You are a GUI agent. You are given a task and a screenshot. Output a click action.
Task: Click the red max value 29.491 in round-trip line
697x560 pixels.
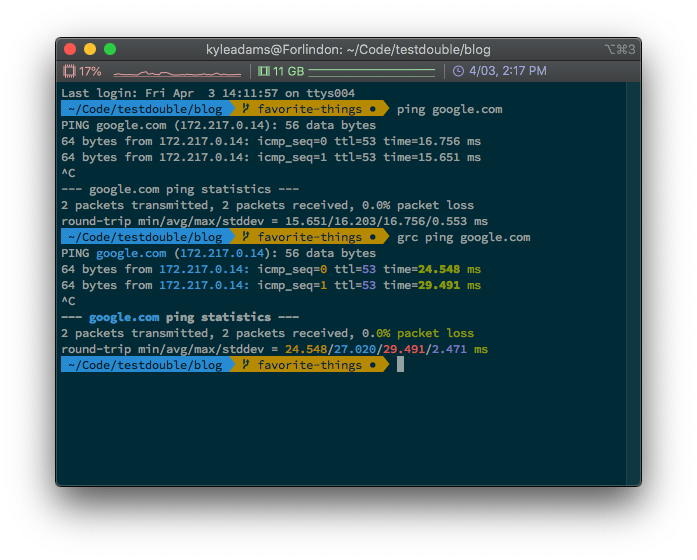pyautogui.click(x=404, y=349)
